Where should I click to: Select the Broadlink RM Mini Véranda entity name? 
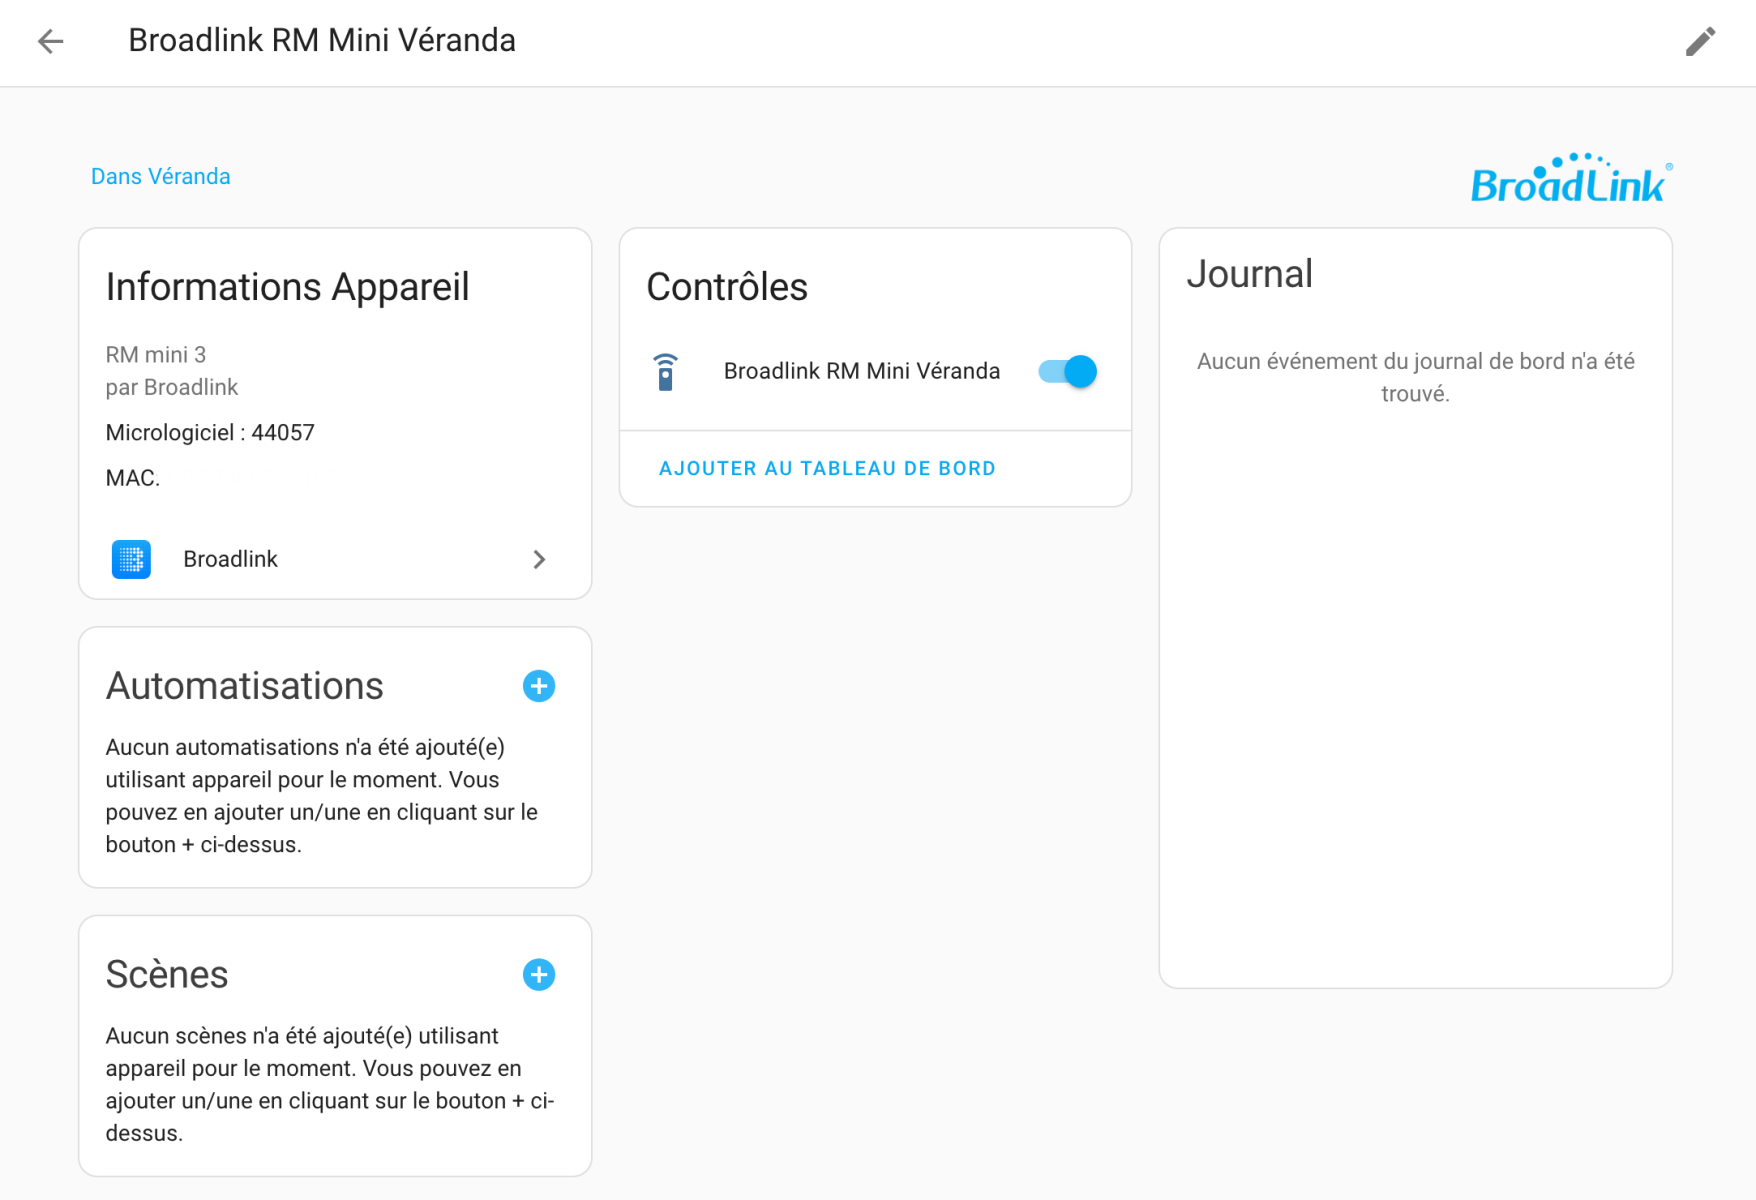(862, 372)
